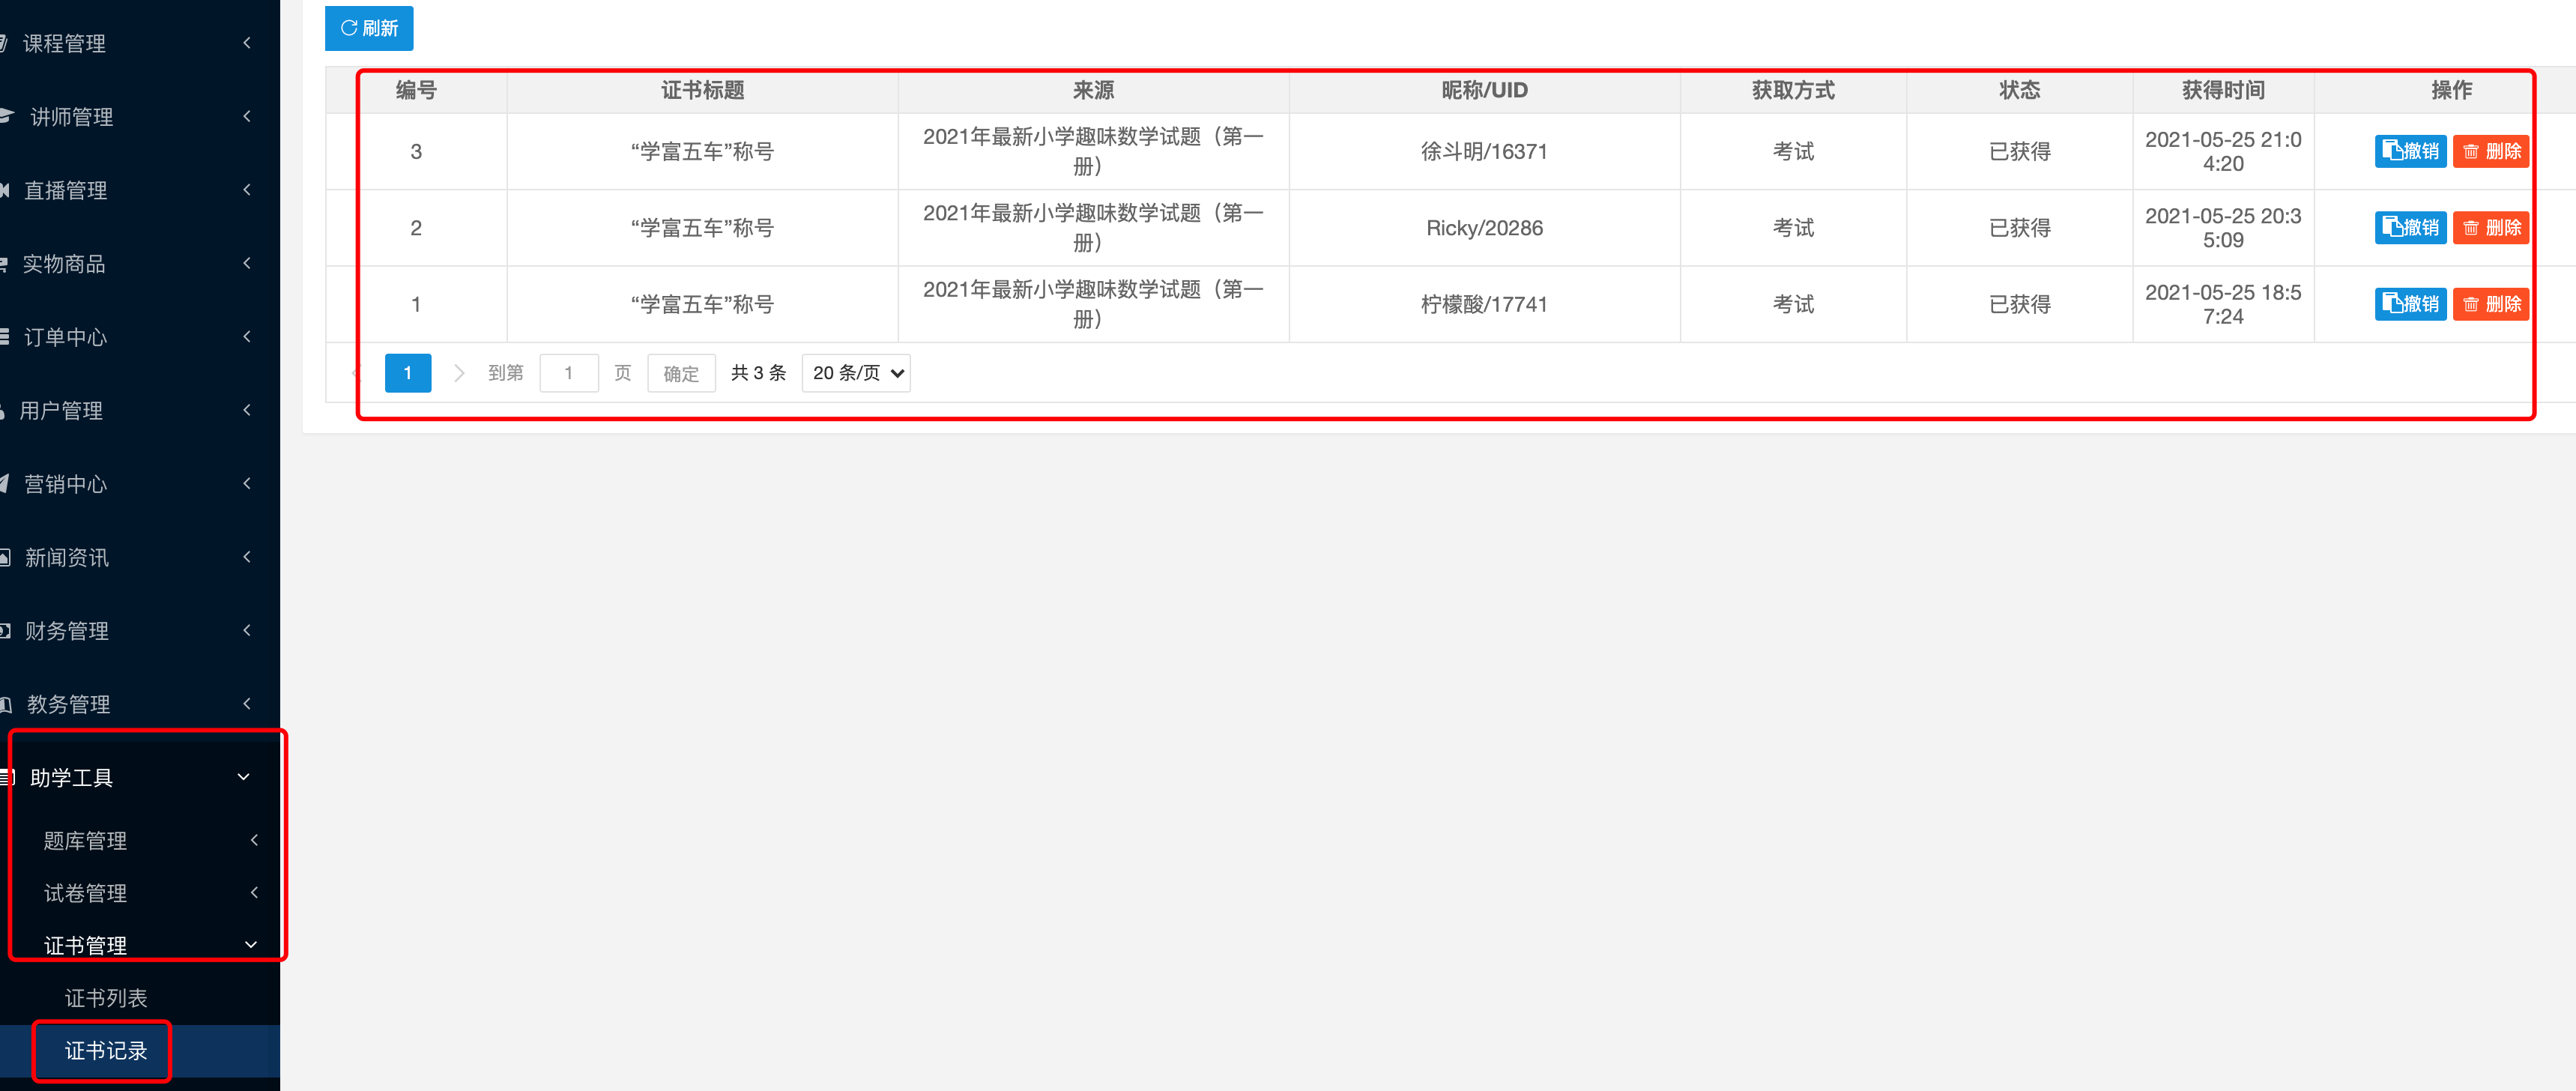The width and height of the screenshot is (2576, 1091).
Task: Select the 柠檬酸/17741 cell
Action: point(1484,304)
